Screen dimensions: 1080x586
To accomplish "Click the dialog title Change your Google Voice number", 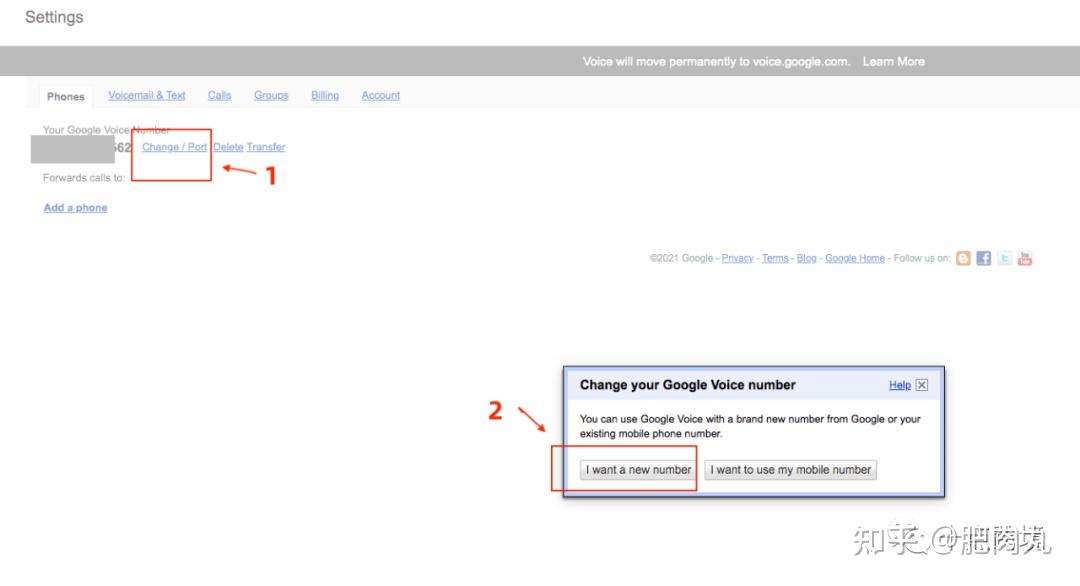I will click(687, 385).
